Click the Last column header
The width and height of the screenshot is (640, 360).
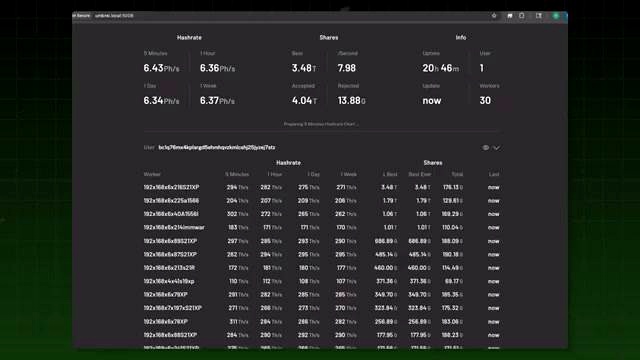coord(494,174)
